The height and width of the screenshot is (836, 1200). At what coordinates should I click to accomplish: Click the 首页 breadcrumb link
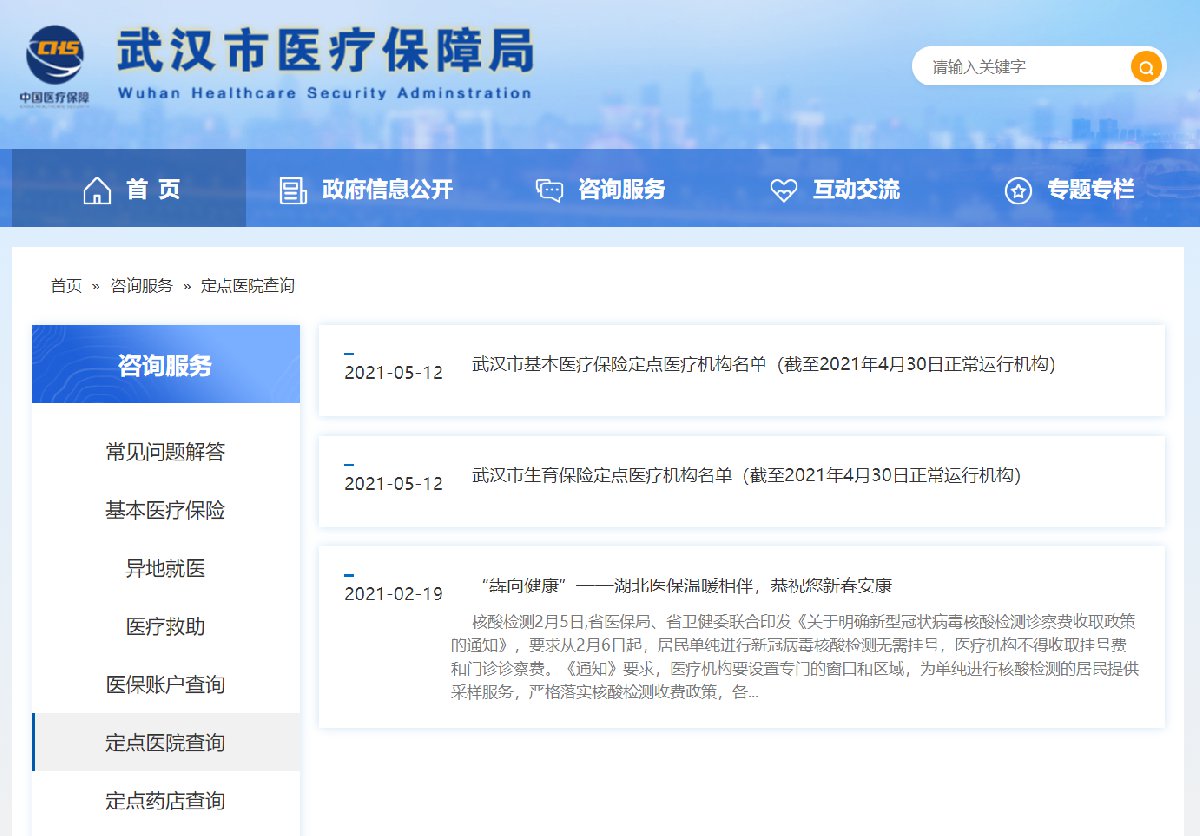(x=66, y=286)
